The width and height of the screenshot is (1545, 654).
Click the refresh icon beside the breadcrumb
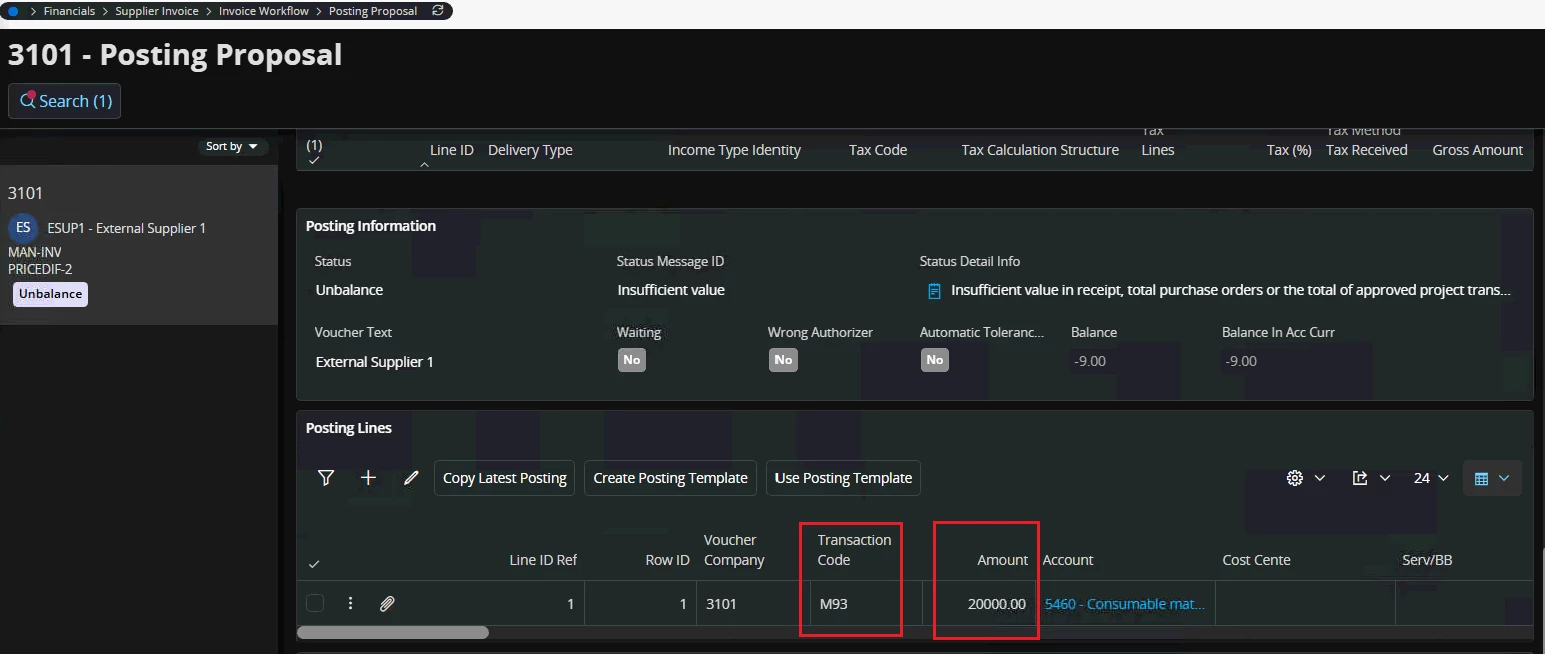click(437, 11)
